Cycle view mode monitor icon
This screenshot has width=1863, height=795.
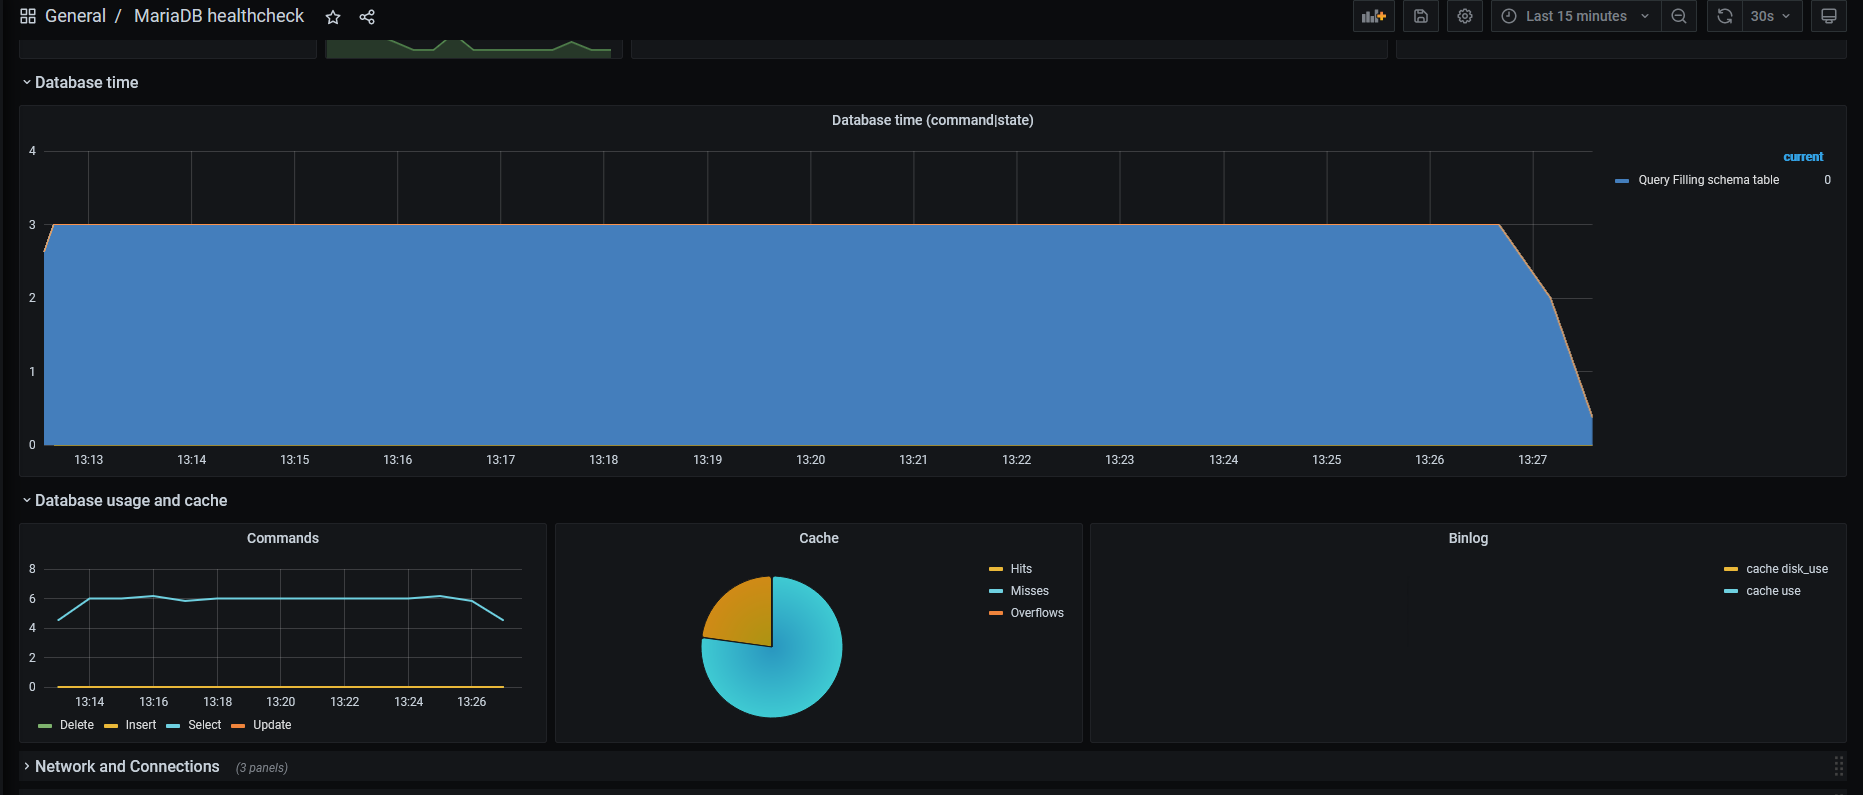coord(1828,16)
